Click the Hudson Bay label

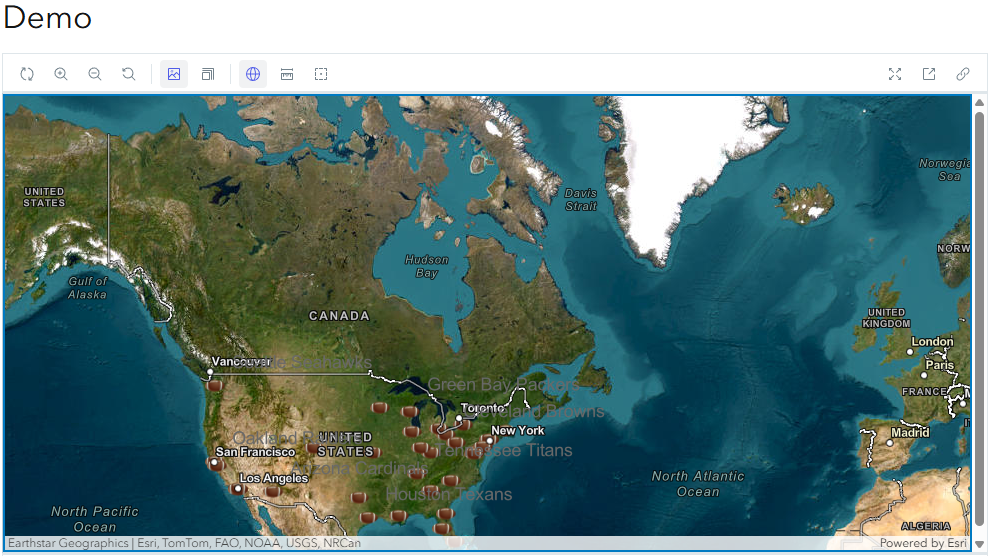tap(427, 266)
